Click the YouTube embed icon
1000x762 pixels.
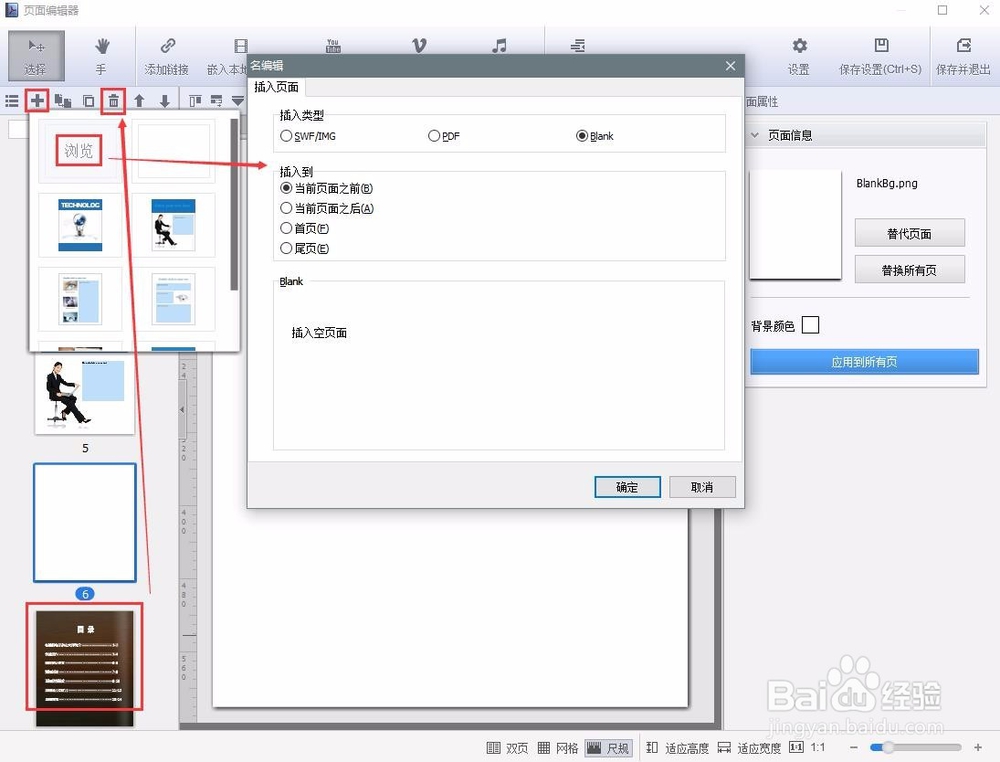click(333, 45)
